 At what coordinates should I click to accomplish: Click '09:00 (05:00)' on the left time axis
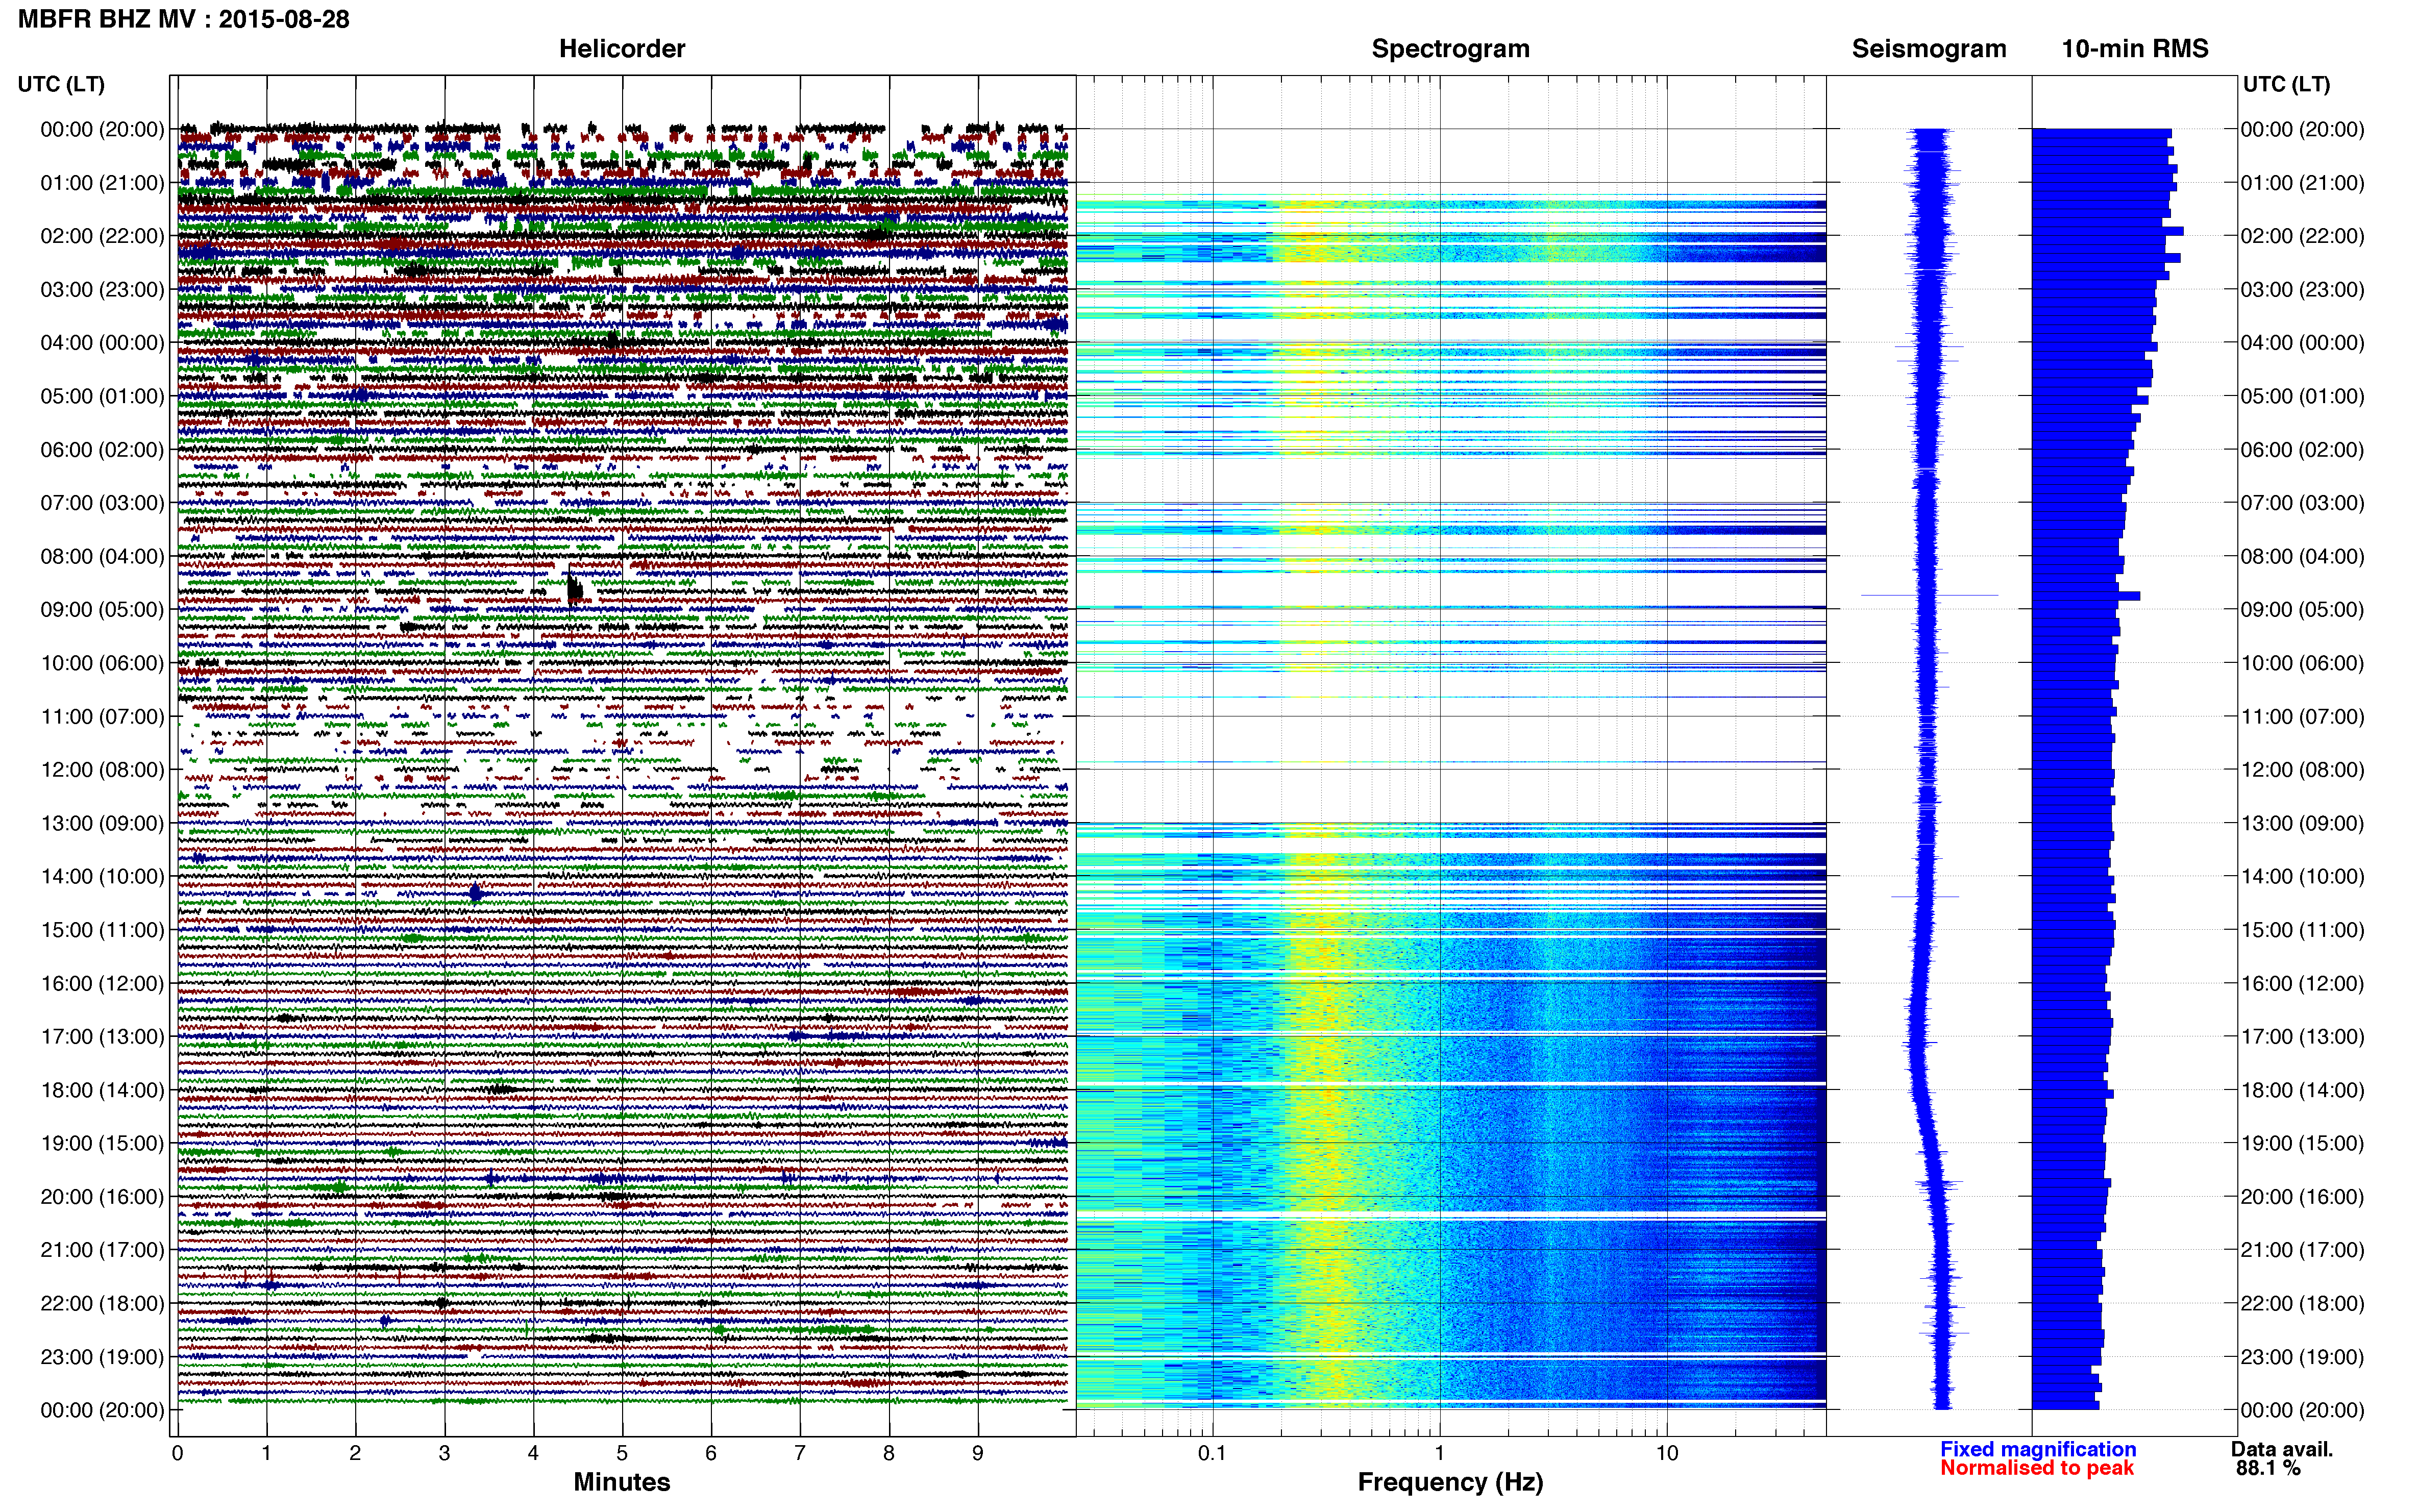tap(102, 610)
